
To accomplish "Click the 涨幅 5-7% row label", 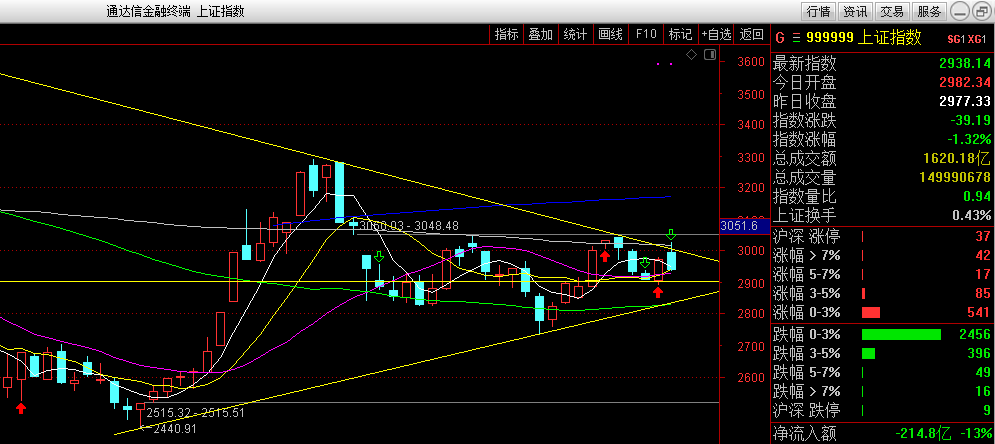I will pos(807,275).
